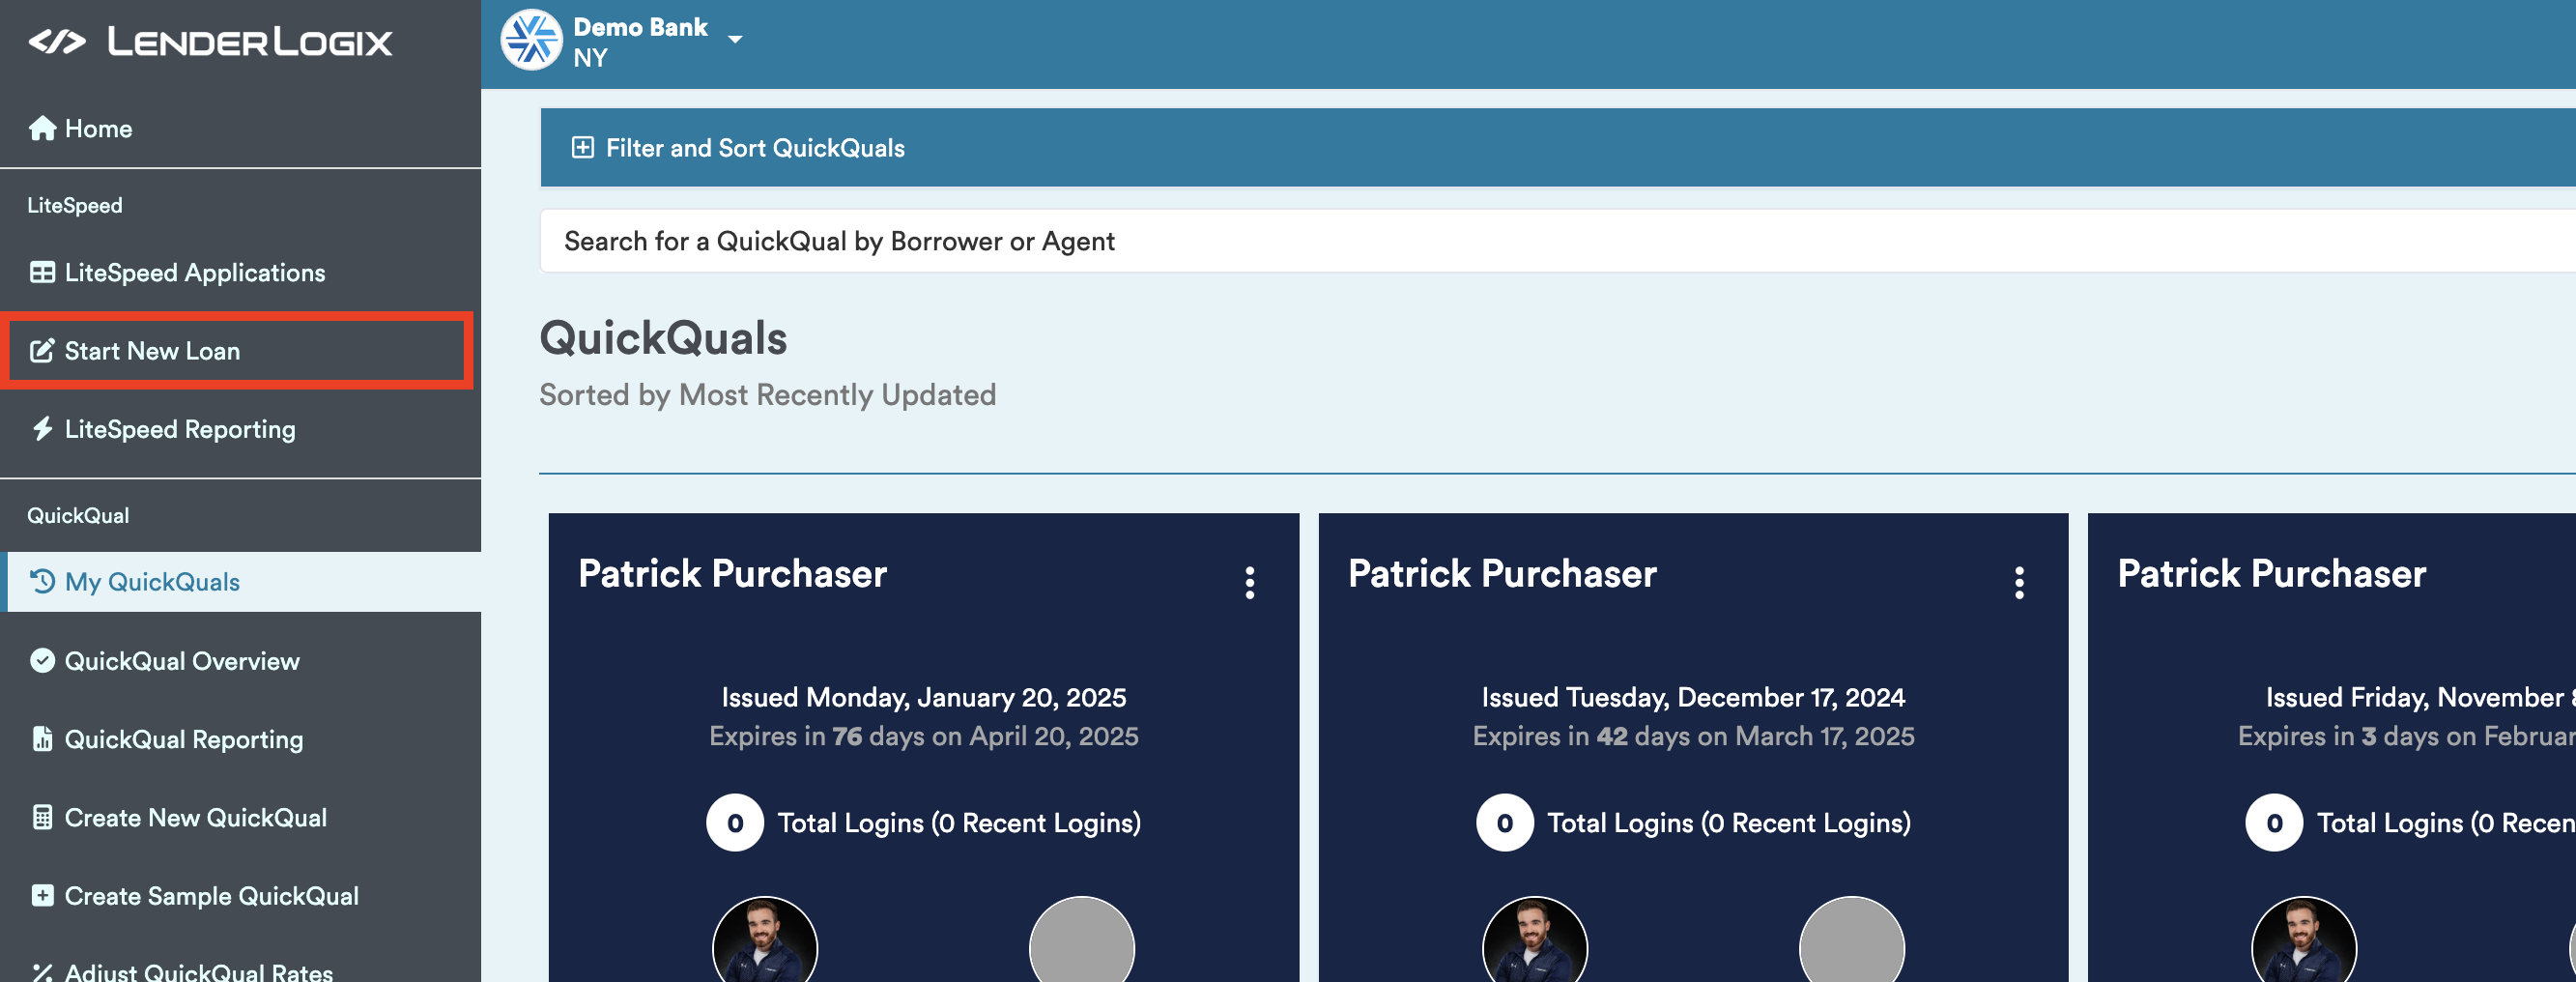Click 'Expires in 76 days on April 20, 2025'
Image resolution: width=2576 pixels, height=982 pixels.
click(924, 736)
